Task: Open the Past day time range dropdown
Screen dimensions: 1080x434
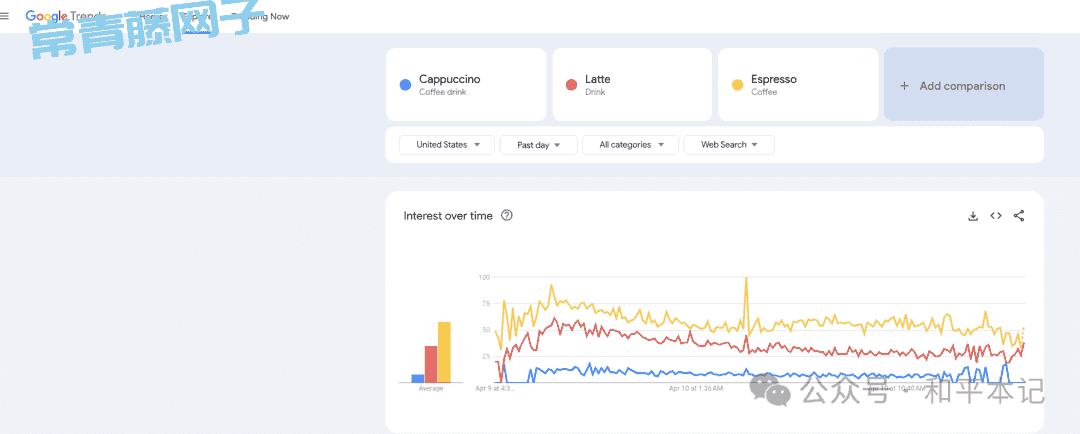Action: [539, 145]
